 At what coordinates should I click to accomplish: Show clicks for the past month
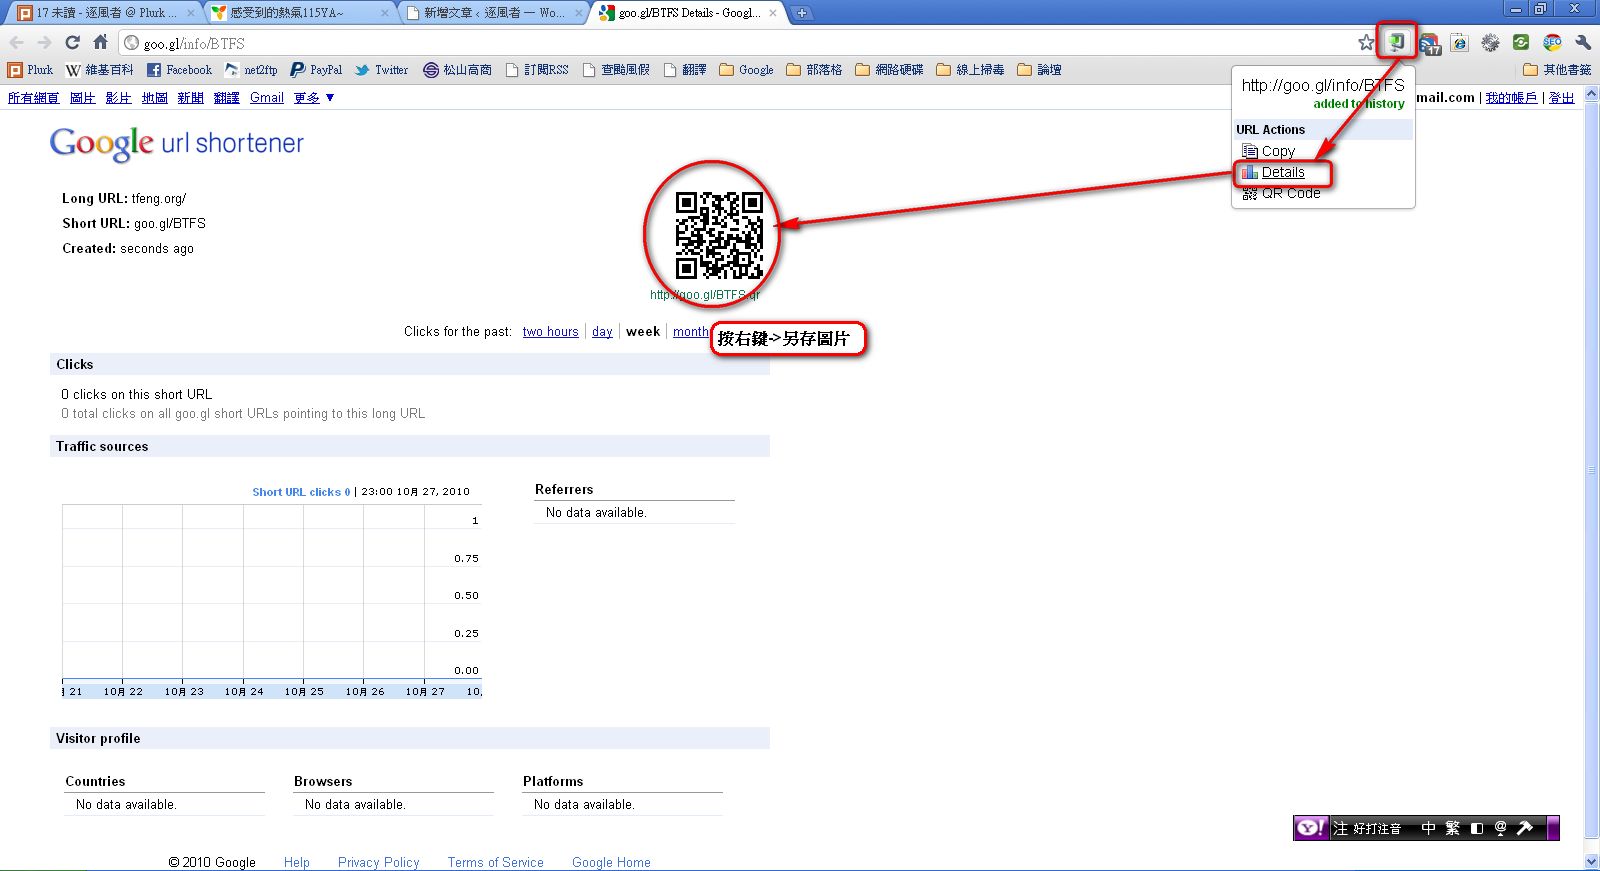690,332
